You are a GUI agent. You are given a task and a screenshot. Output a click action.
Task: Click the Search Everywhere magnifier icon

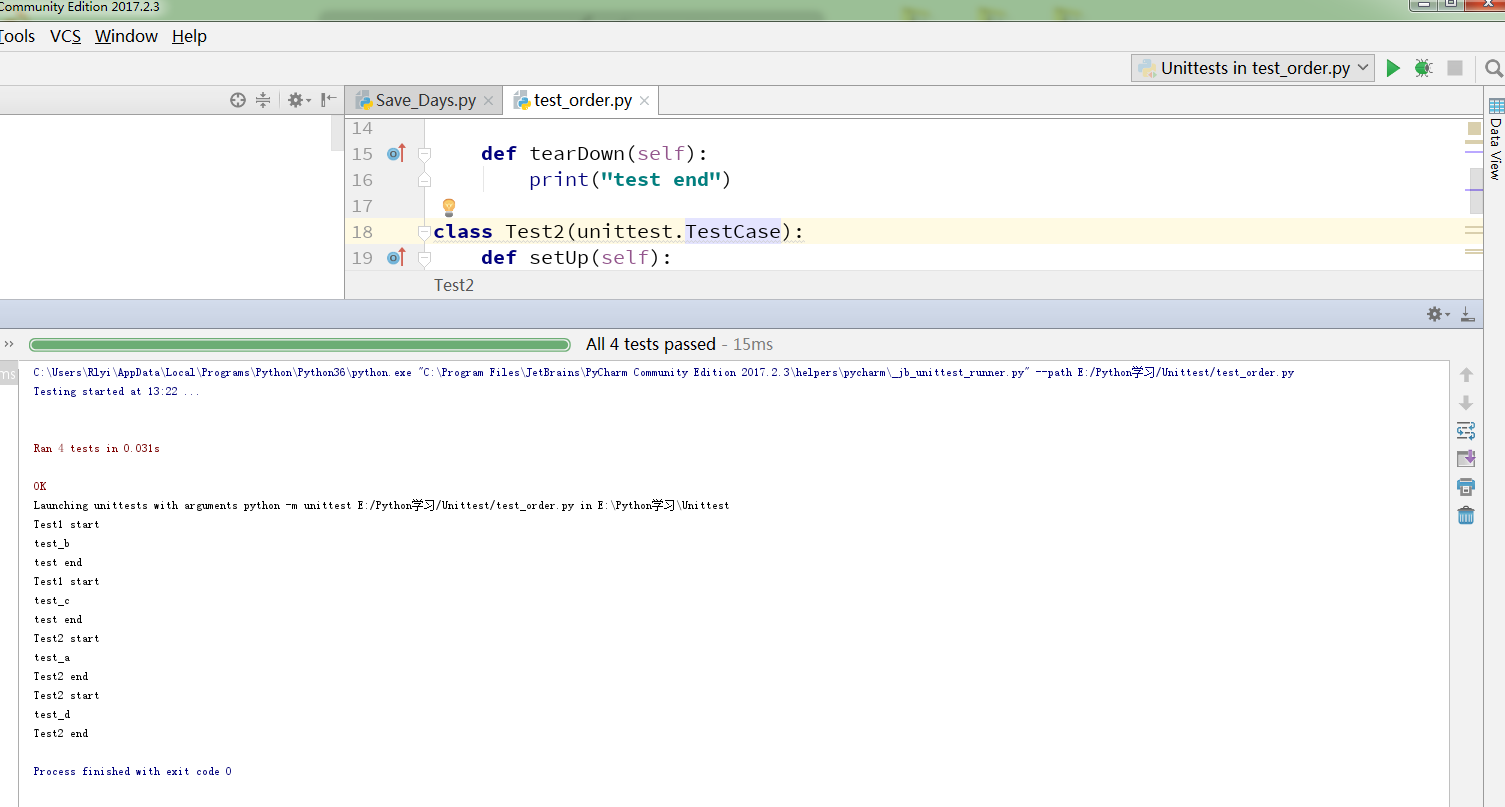click(x=1493, y=68)
